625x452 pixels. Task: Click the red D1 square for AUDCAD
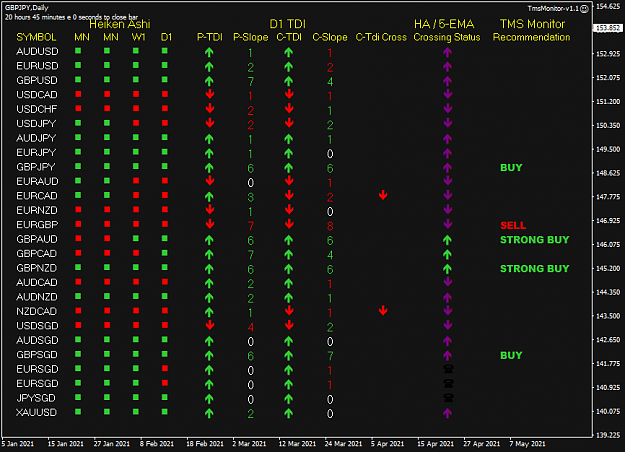tap(165, 282)
